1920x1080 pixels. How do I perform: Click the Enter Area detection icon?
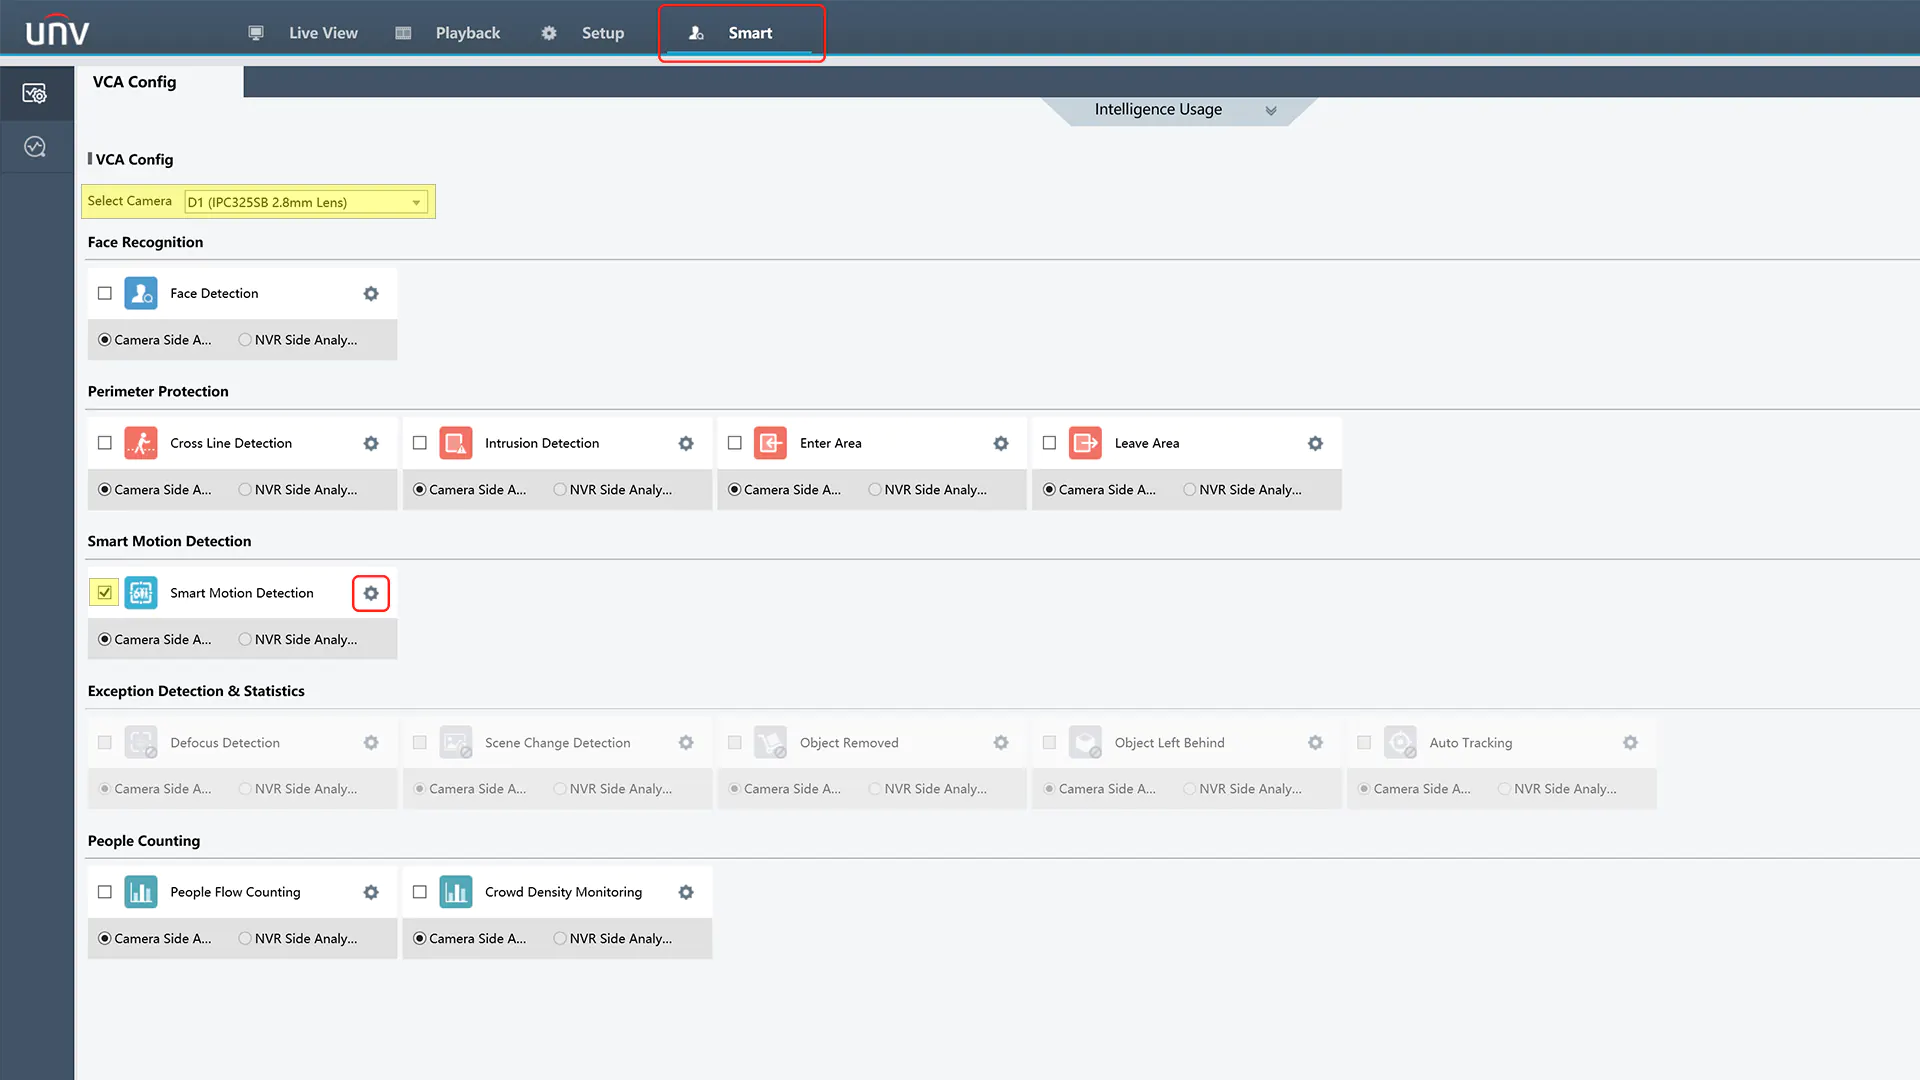[770, 443]
